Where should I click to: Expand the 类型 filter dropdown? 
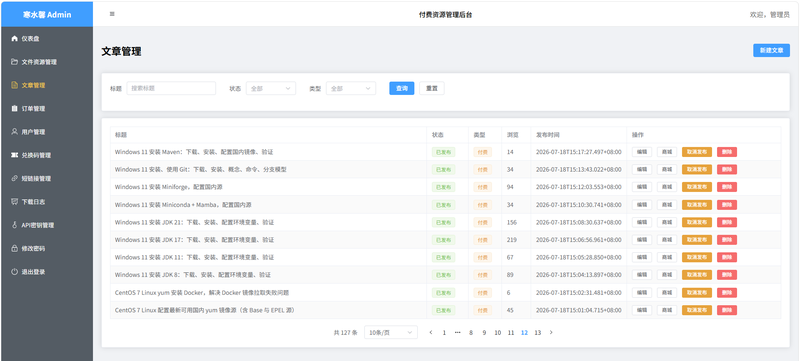point(351,88)
